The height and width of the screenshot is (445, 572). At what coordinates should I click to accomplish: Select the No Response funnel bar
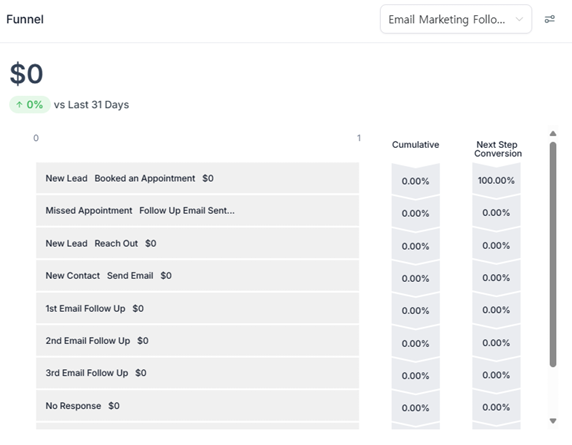(197, 406)
